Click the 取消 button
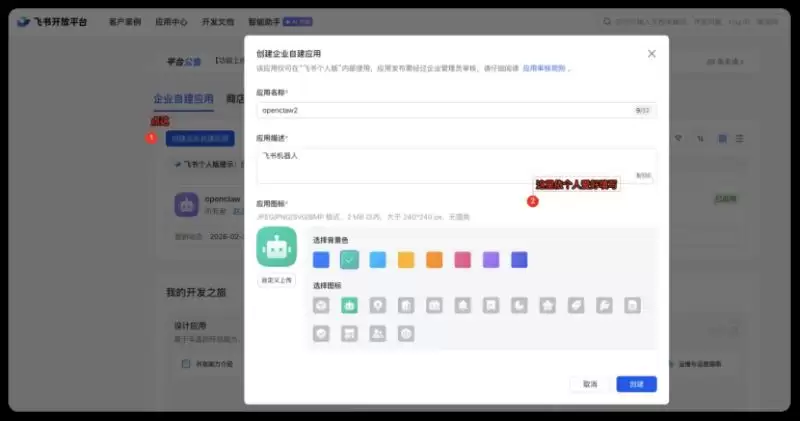The width and height of the screenshot is (800, 421). point(590,384)
